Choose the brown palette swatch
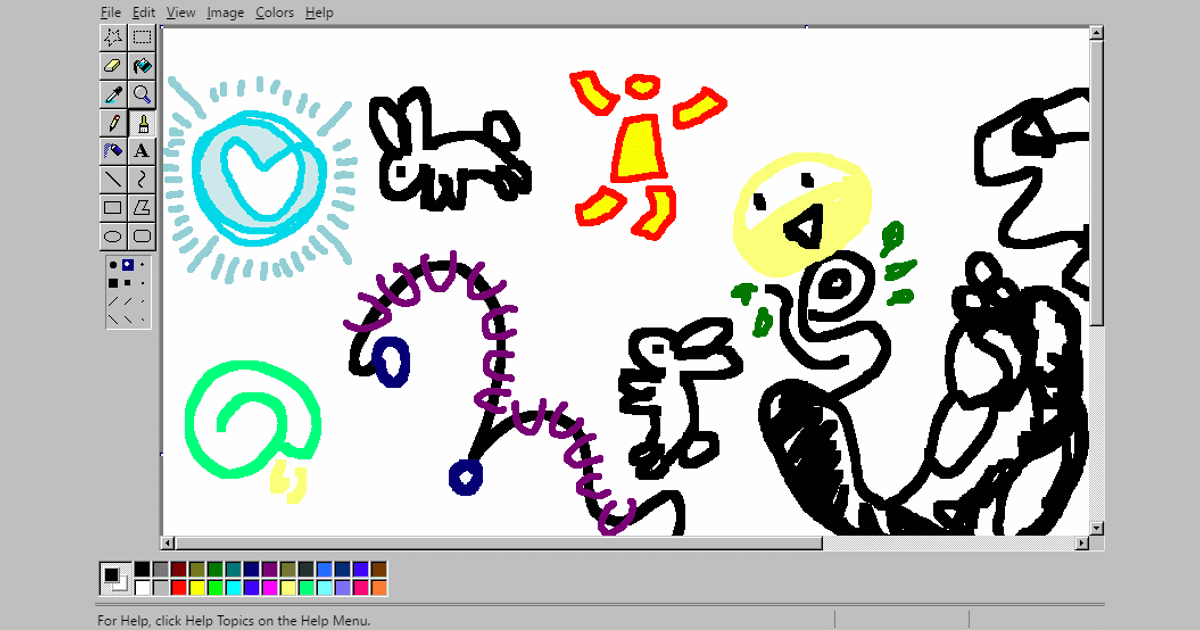The height and width of the screenshot is (630, 1200). point(379,569)
